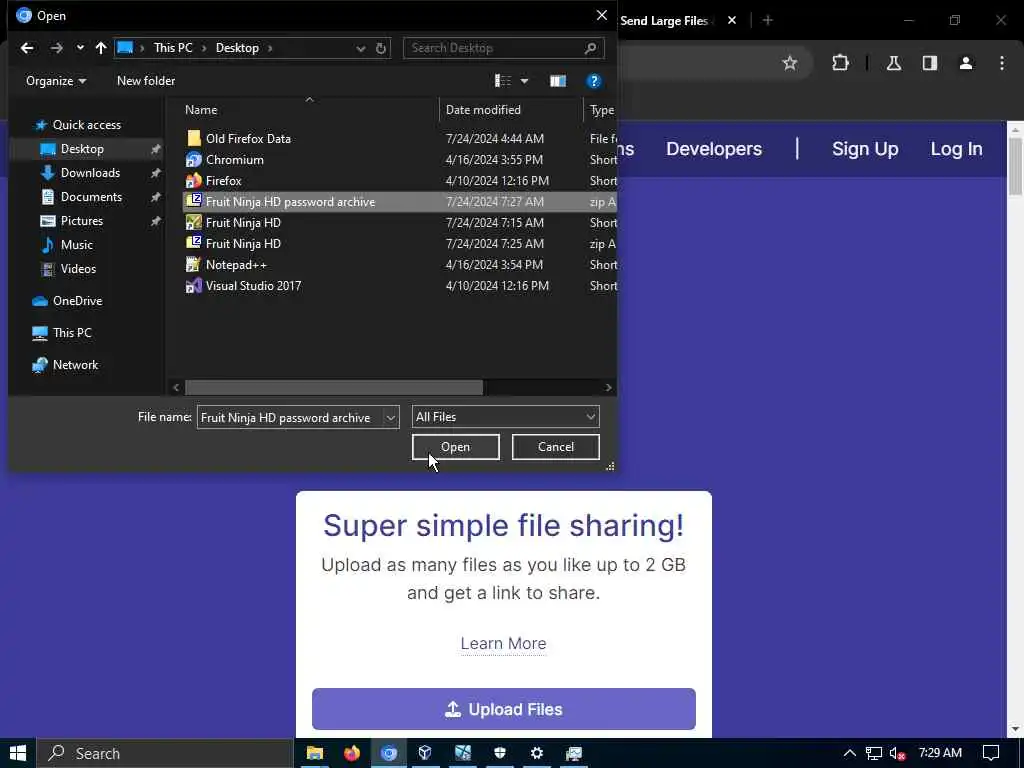Follow the Learn More link
The image size is (1024, 768).
point(504,644)
